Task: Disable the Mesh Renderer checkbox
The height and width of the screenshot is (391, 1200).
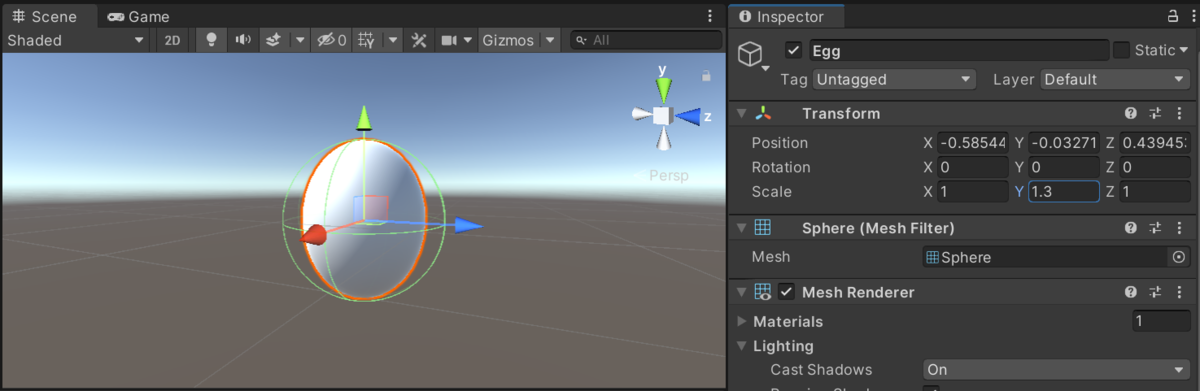Action: [x=787, y=292]
